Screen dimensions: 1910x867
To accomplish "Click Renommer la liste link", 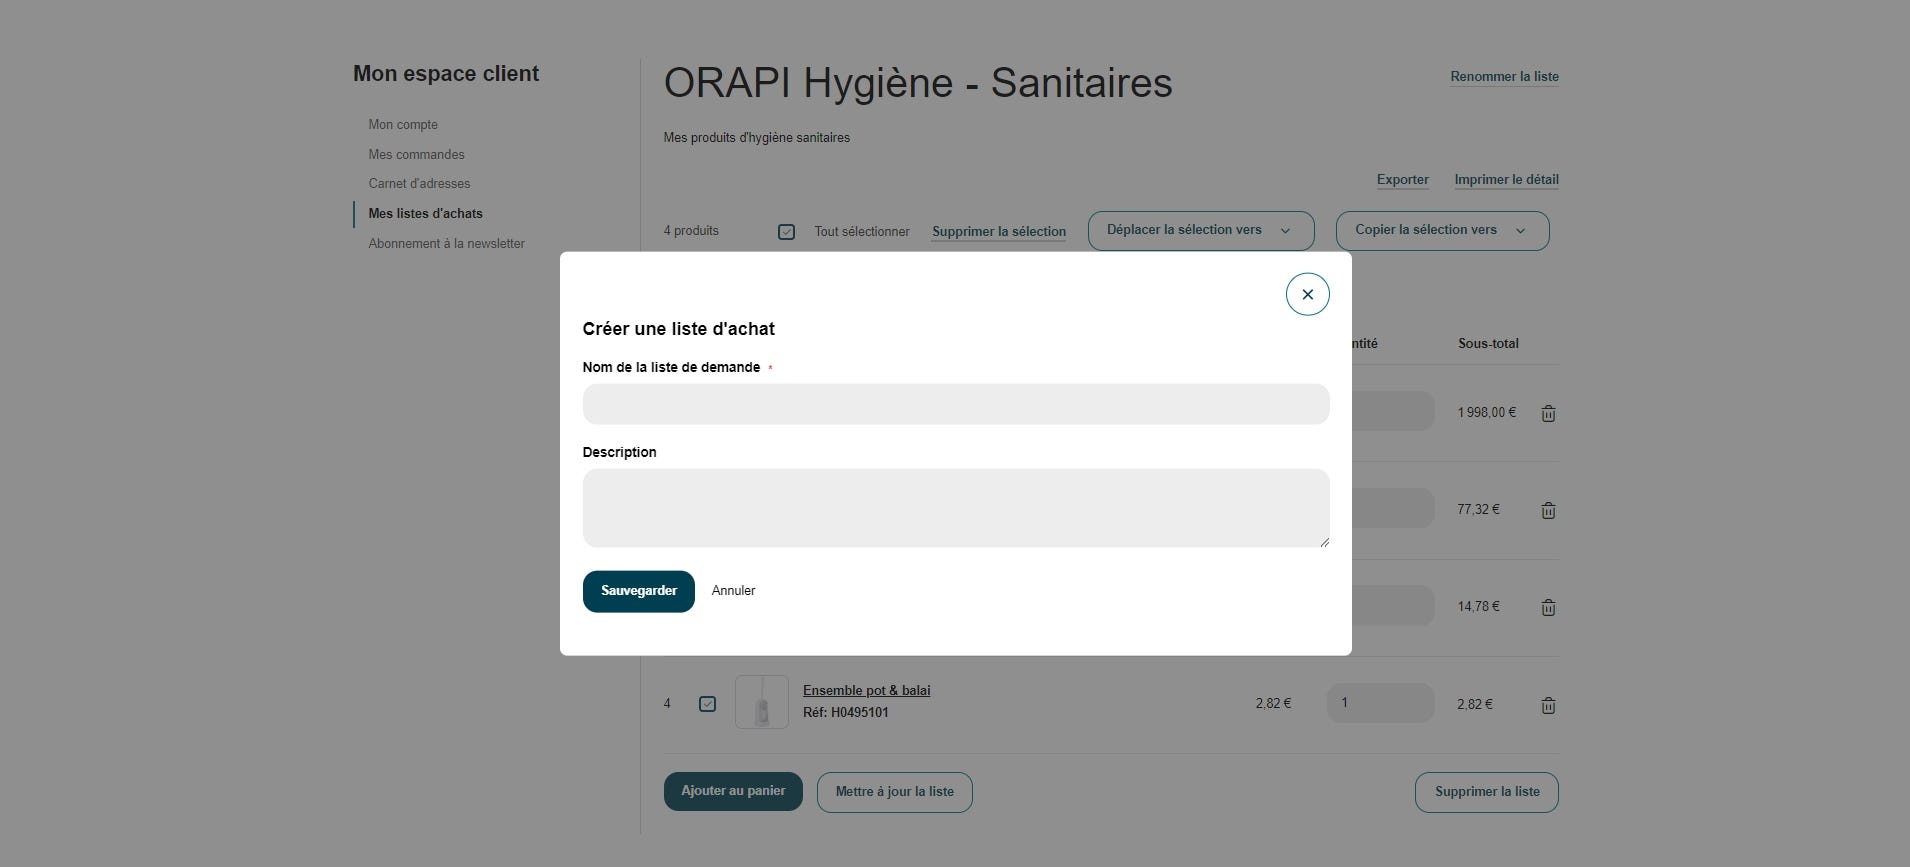I will click(x=1504, y=77).
